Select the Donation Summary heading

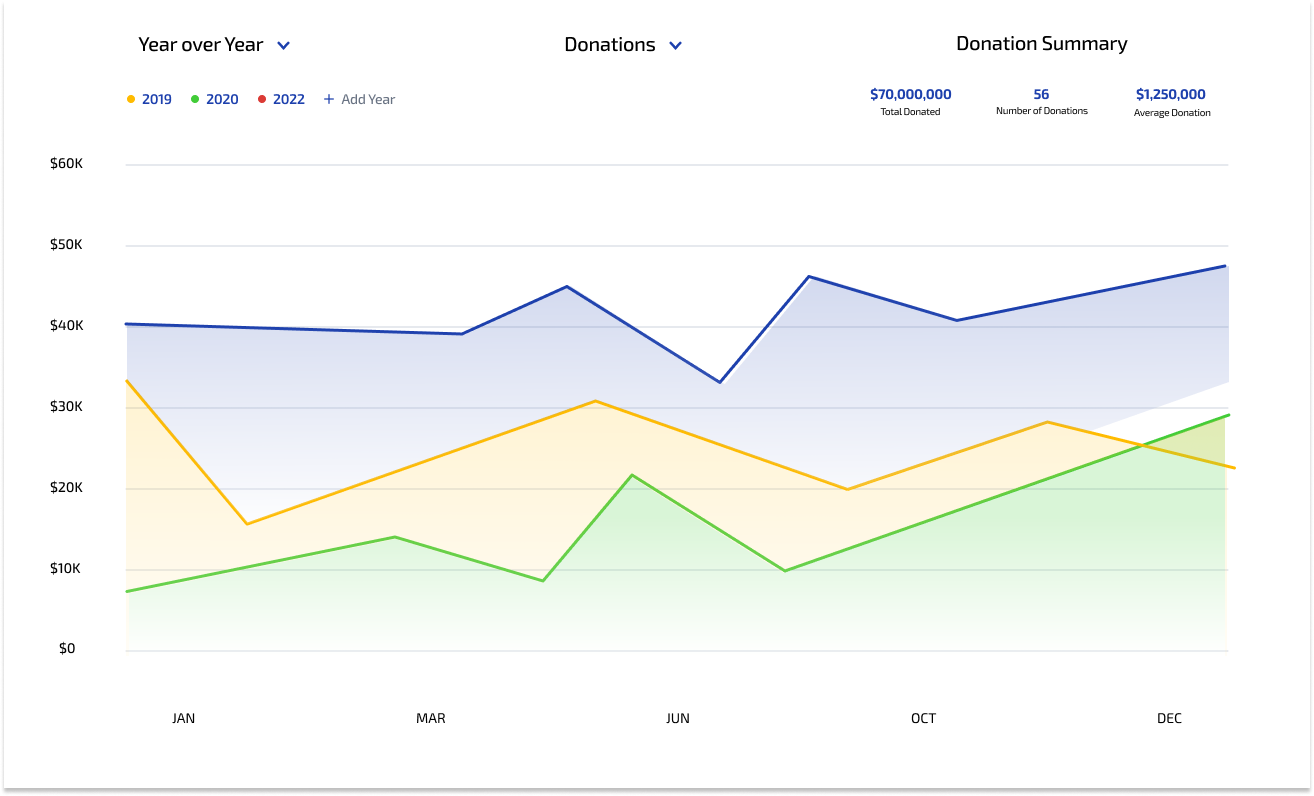click(x=1042, y=44)
